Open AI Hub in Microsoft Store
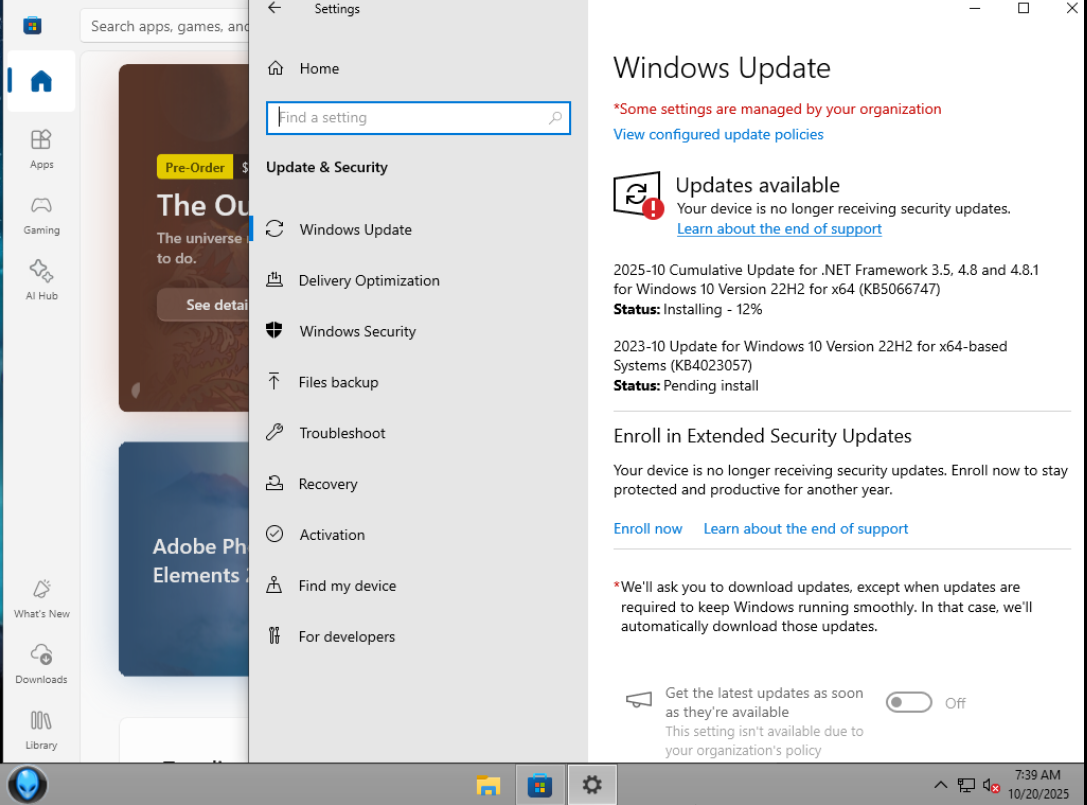The height and width of the screenshot is (805, 1087). coord(42,280)
